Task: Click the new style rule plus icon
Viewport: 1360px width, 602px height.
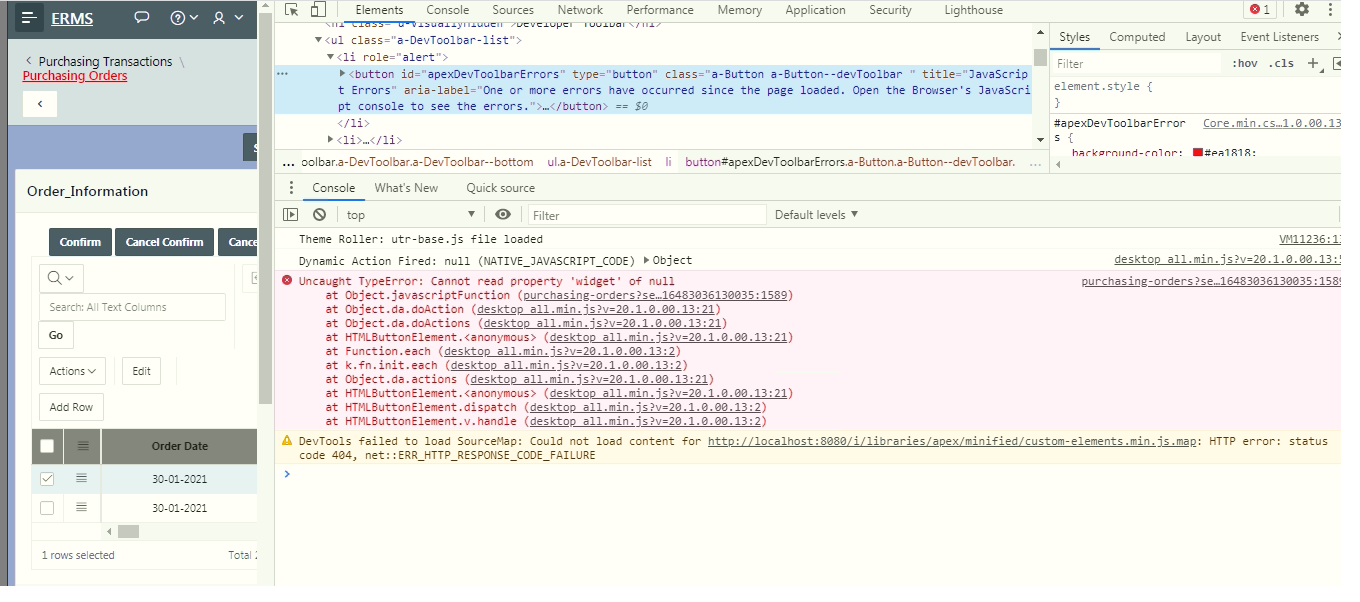Action: coord(1314,63)
